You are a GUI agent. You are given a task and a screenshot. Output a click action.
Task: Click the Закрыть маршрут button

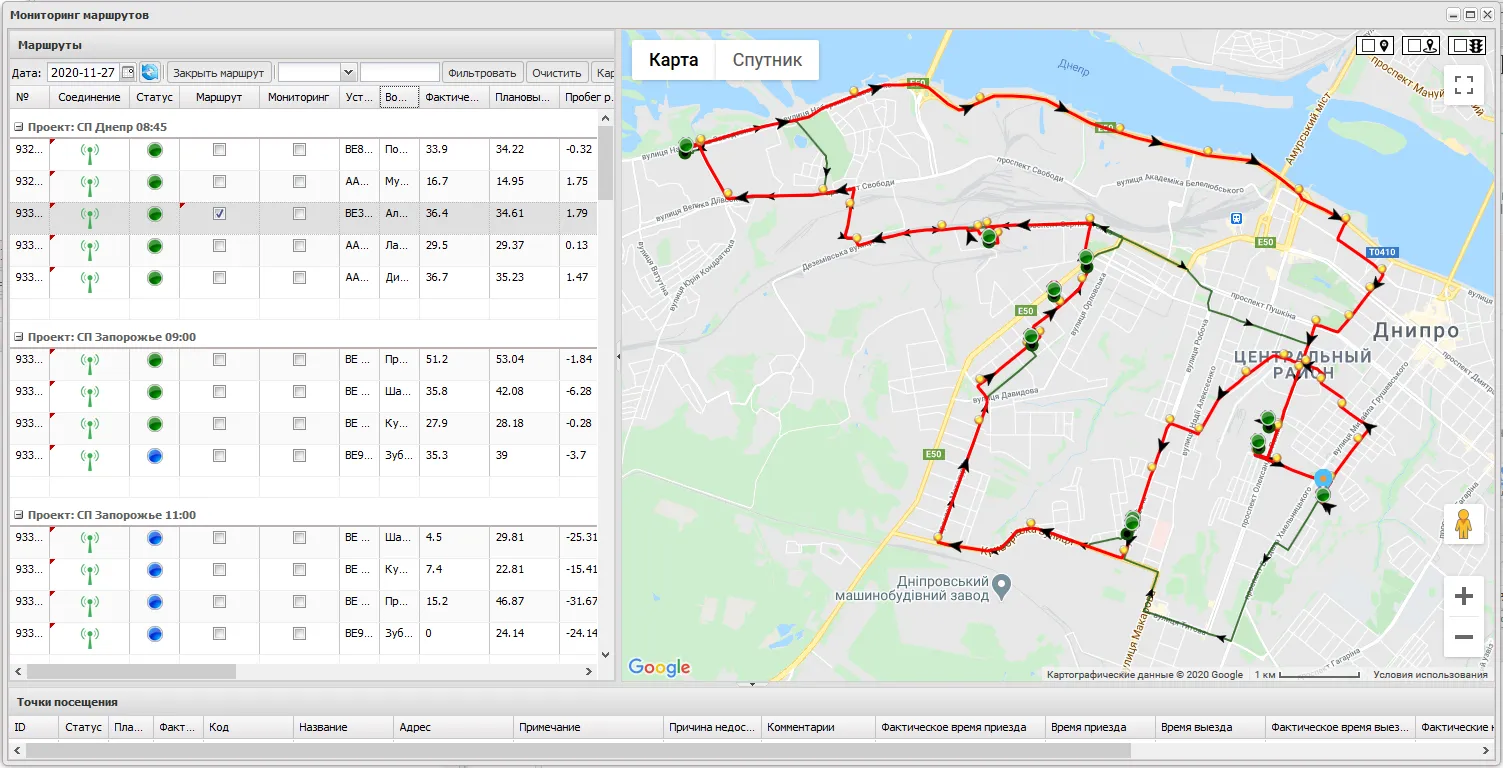coord(219,72)
